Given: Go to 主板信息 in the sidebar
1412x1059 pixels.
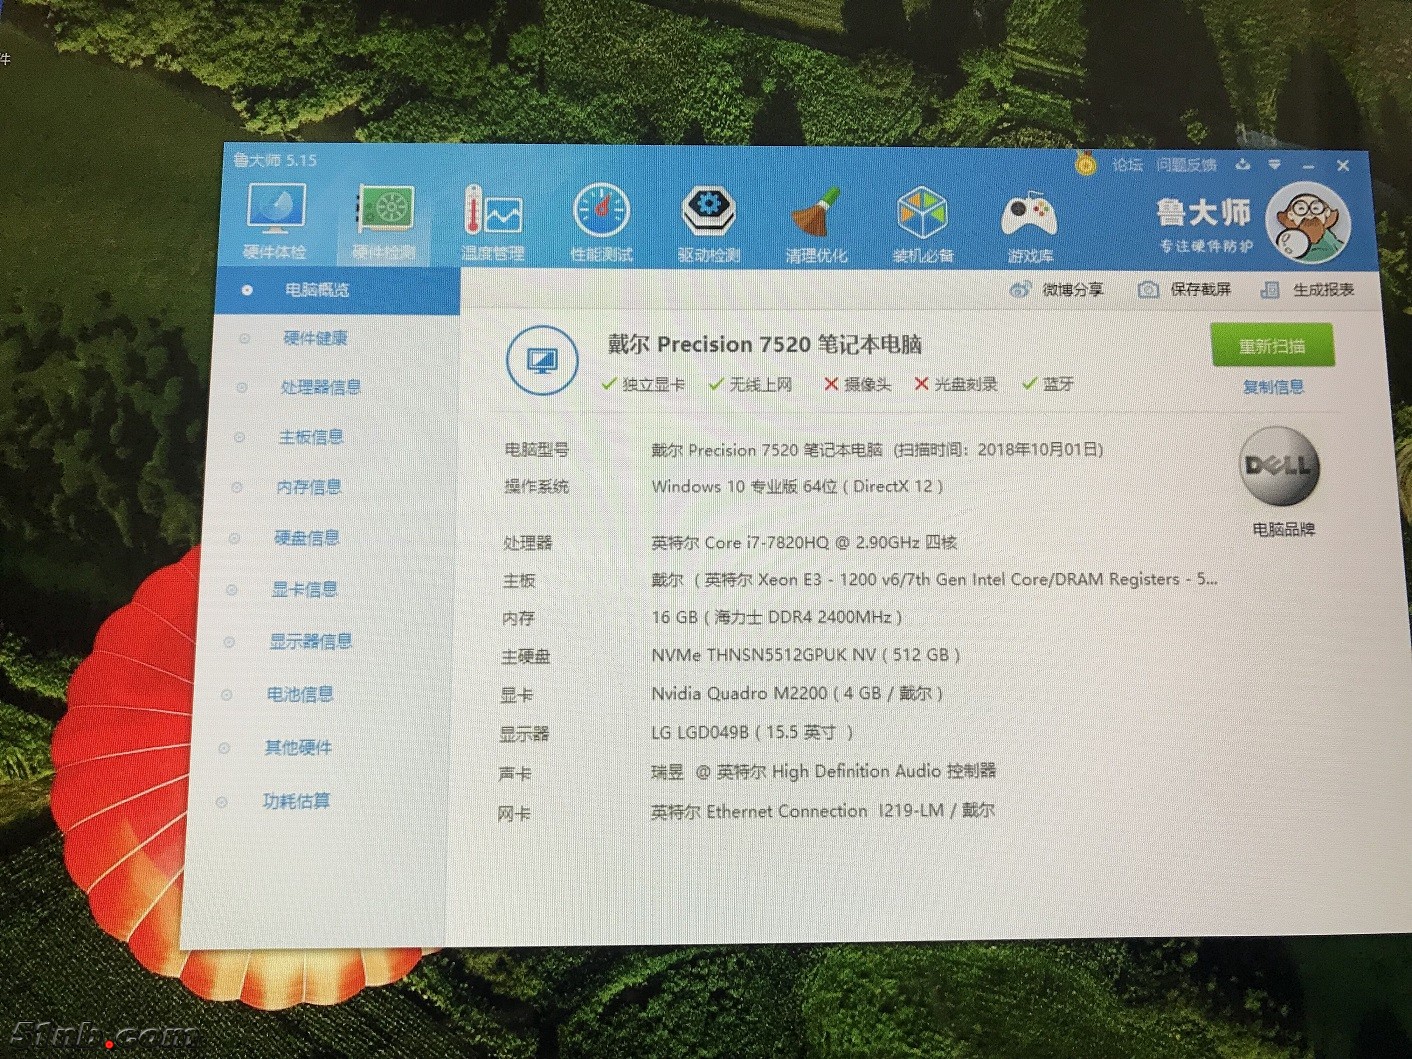Looking at the screenshot, I should (311, 437).
